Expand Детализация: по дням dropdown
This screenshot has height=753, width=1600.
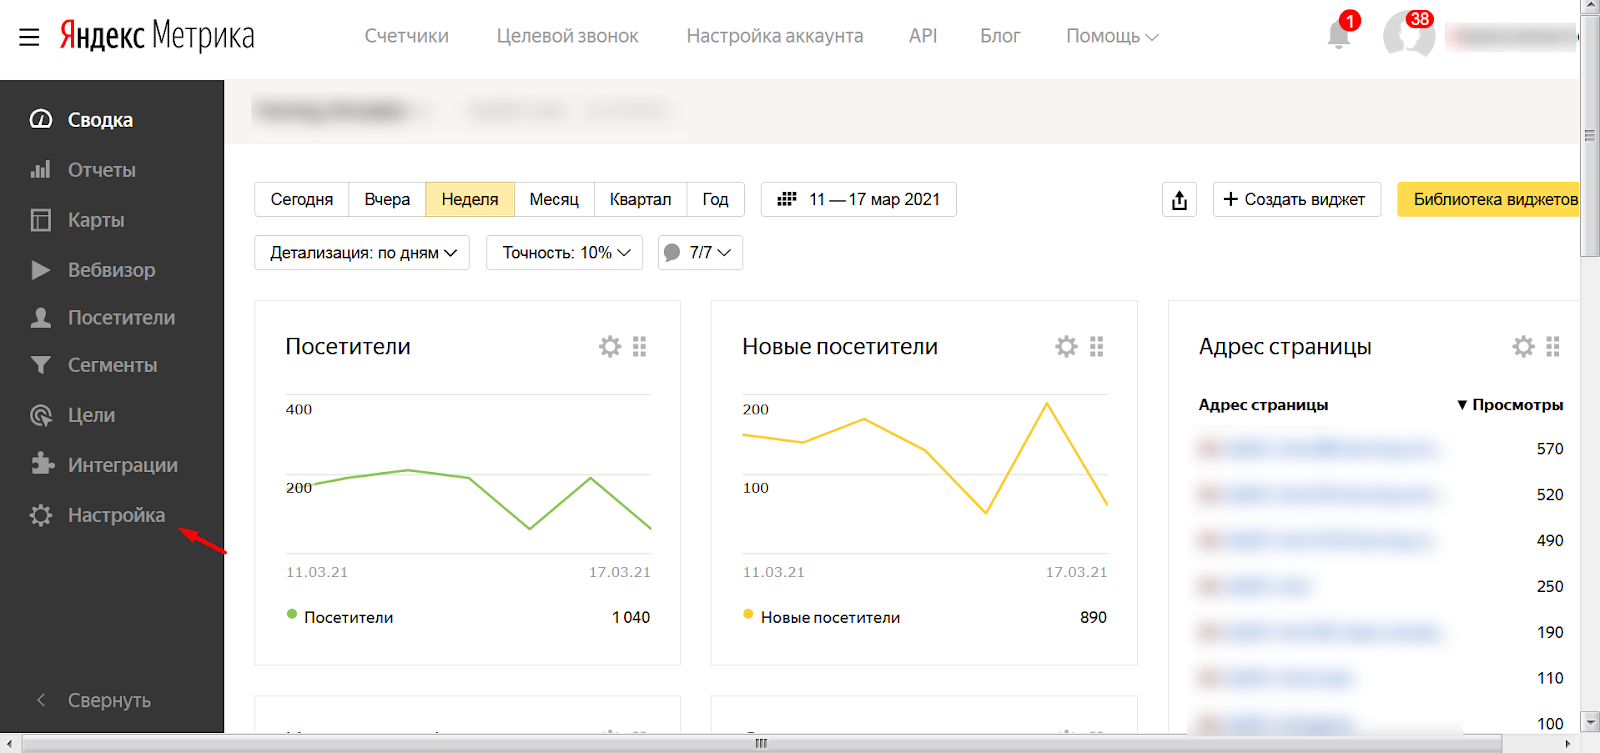[362, 253]
